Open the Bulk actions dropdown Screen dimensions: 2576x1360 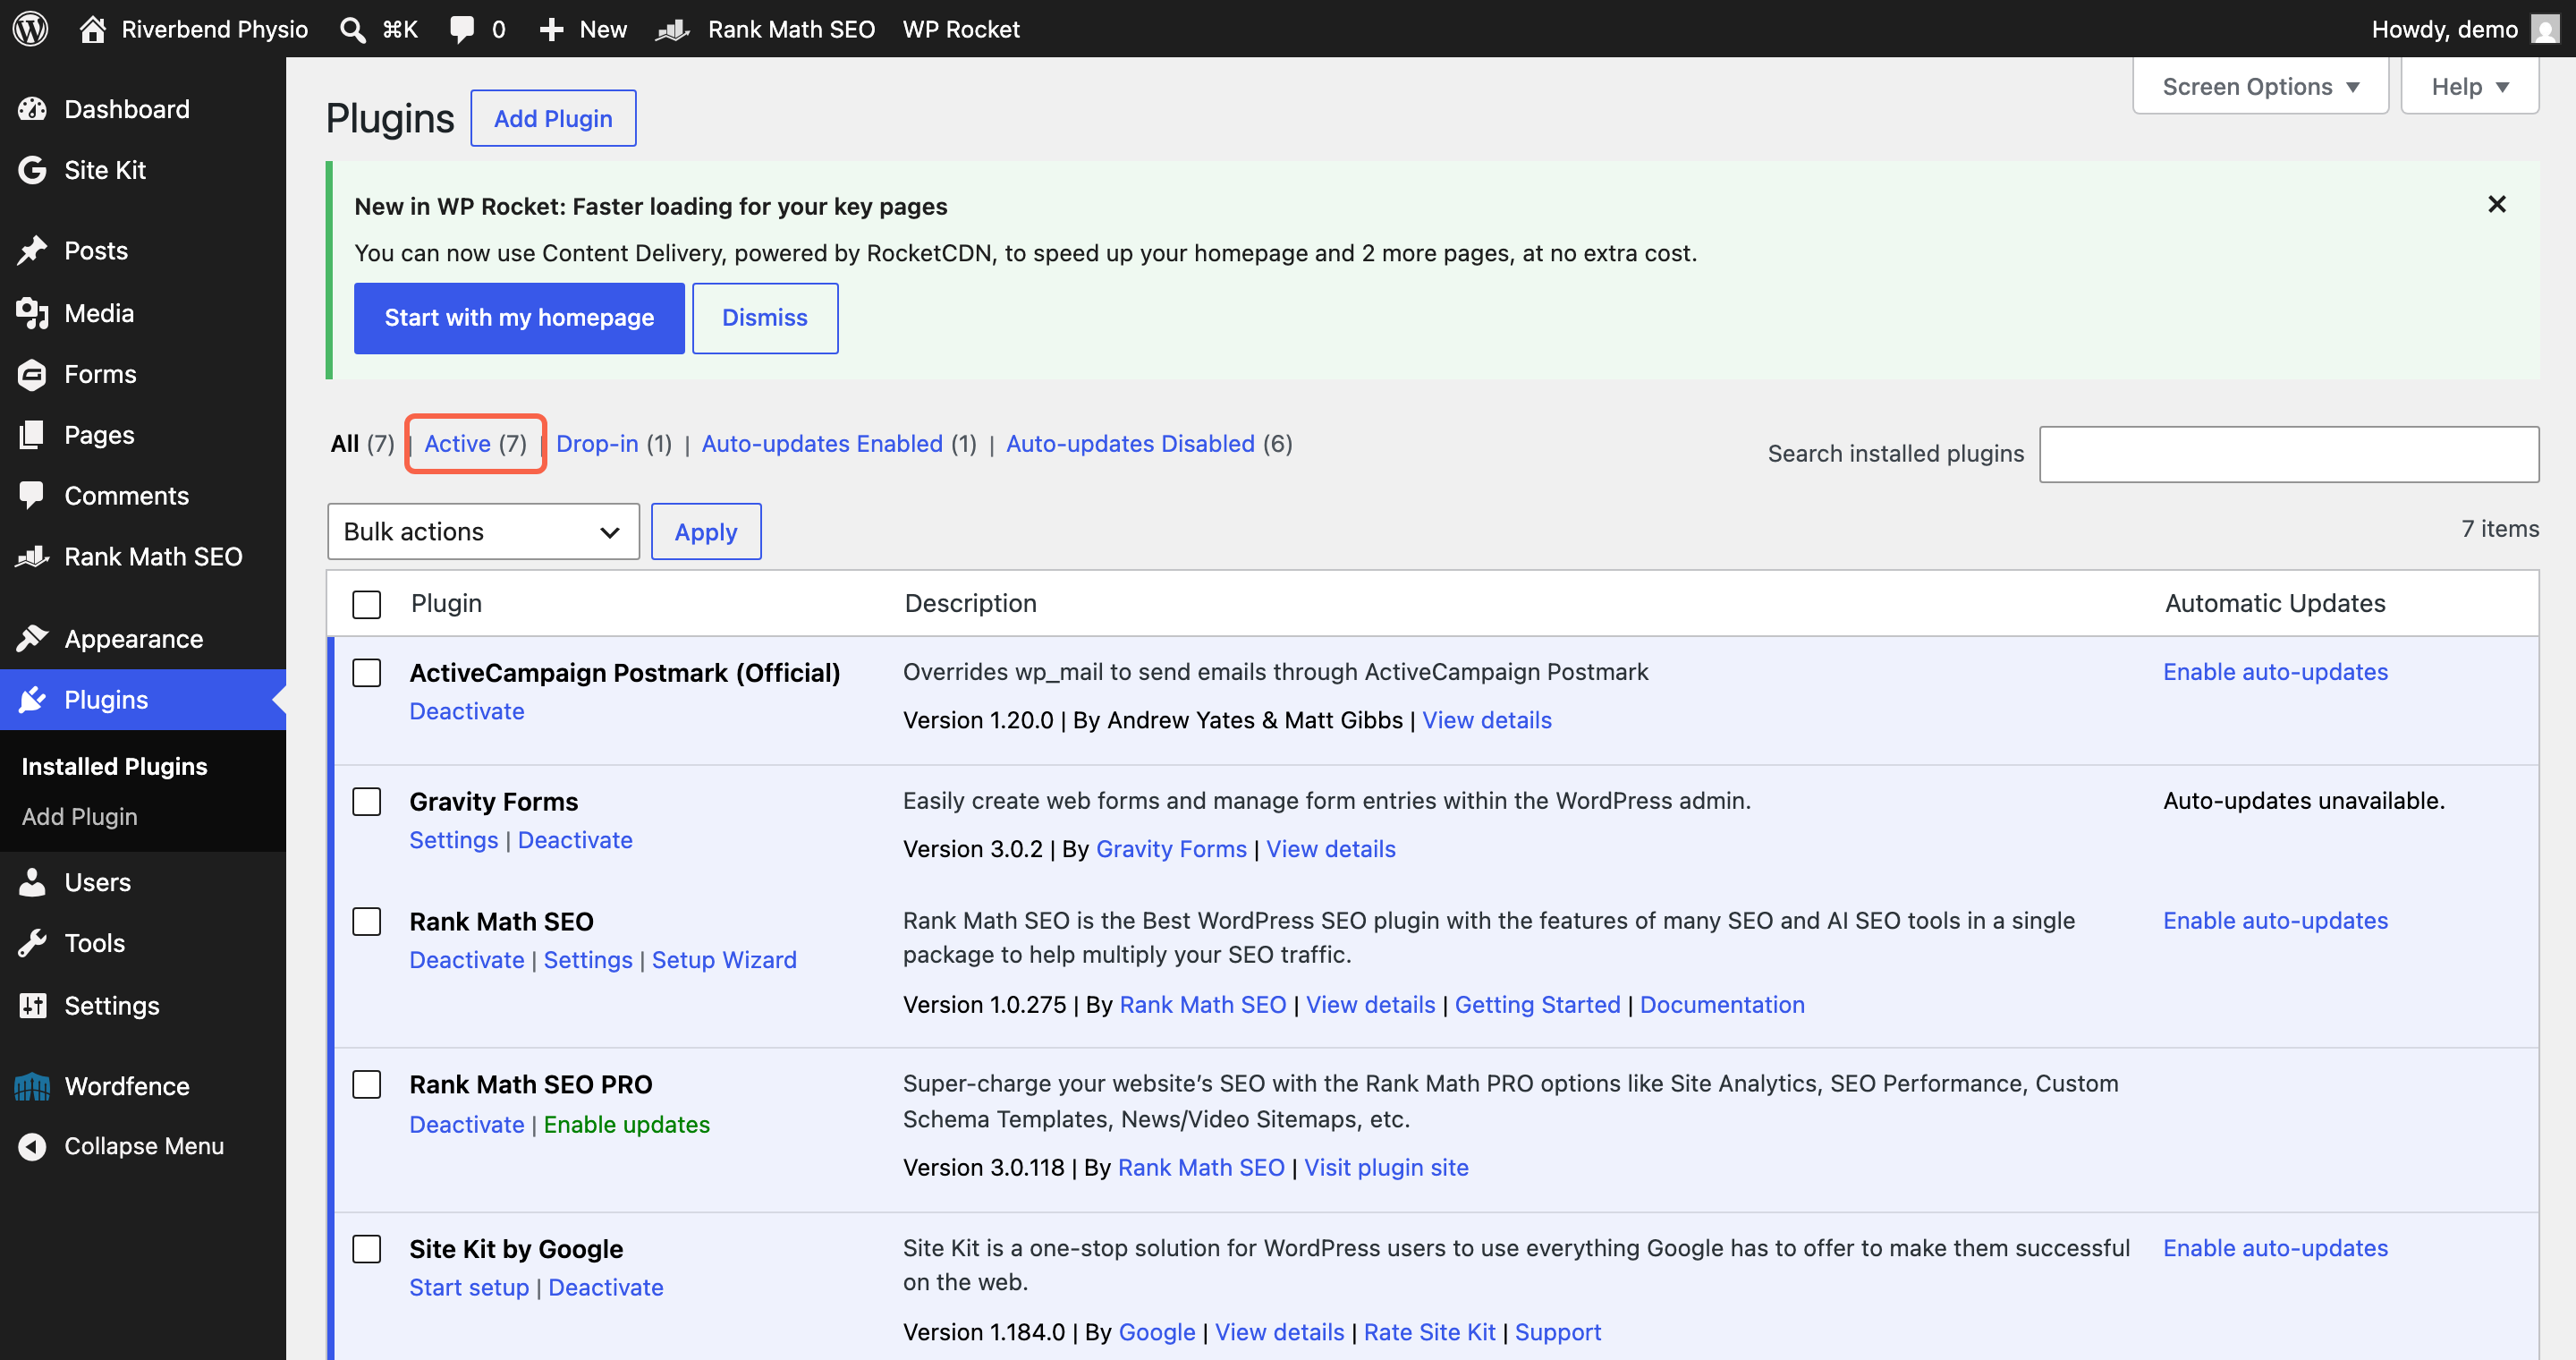tap(483, 531)
